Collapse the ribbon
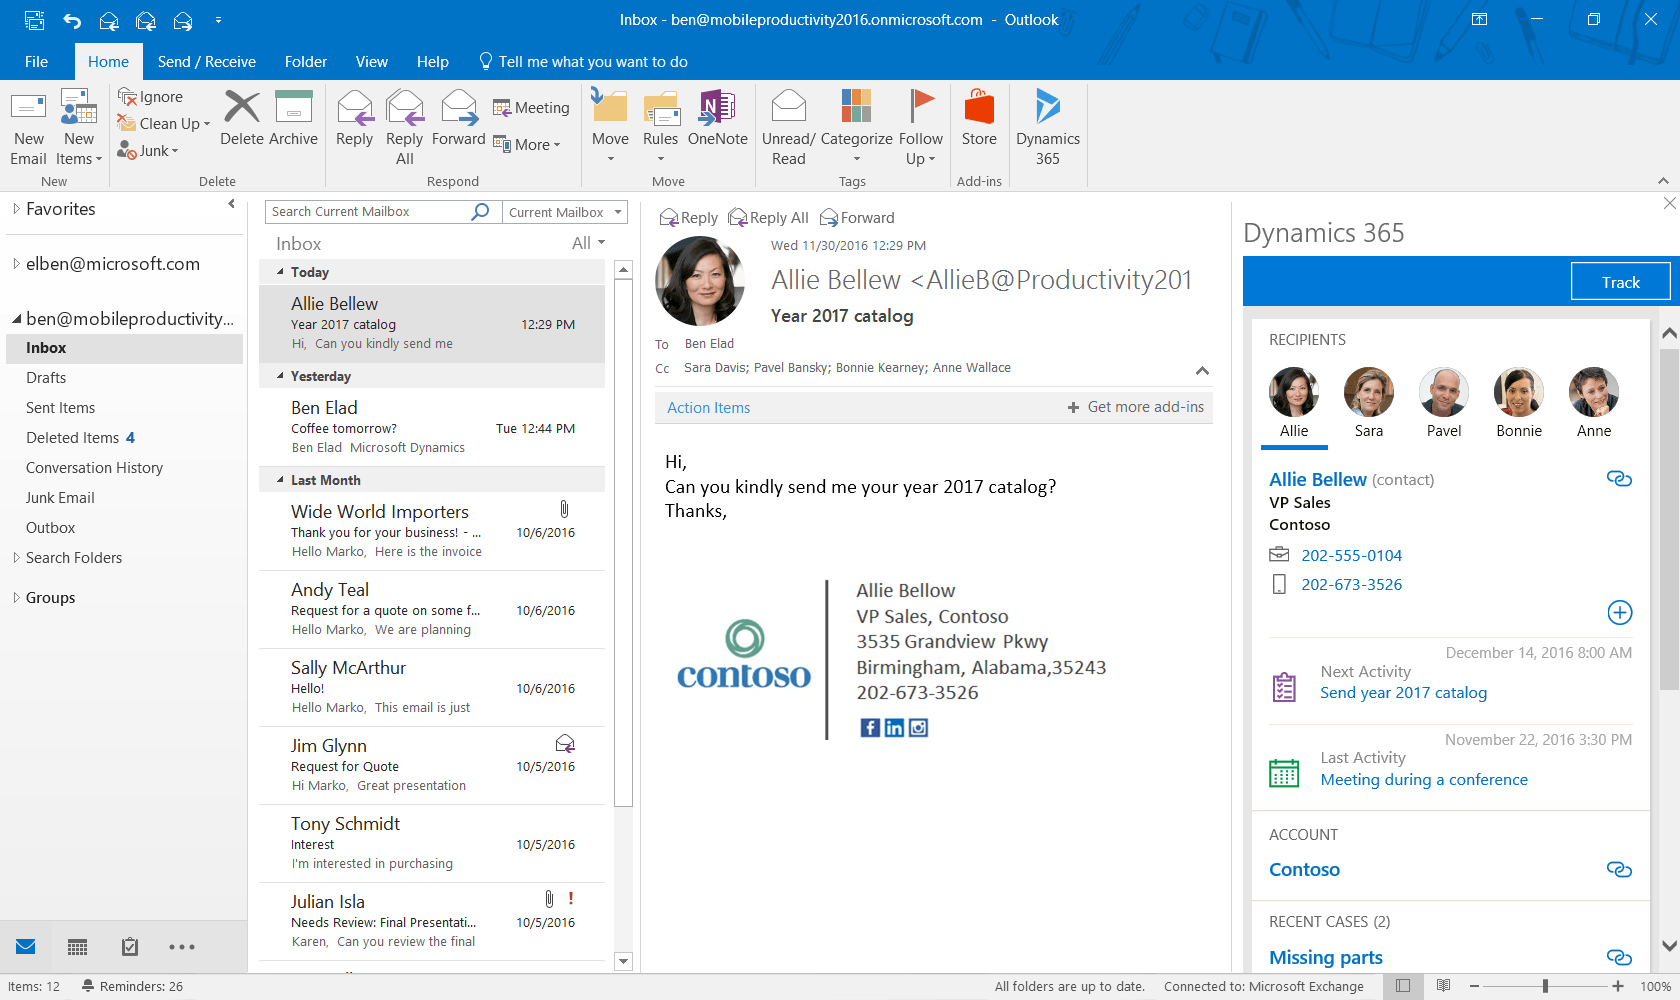This screenshot has width=1680, height=1000. [1663, 181]
